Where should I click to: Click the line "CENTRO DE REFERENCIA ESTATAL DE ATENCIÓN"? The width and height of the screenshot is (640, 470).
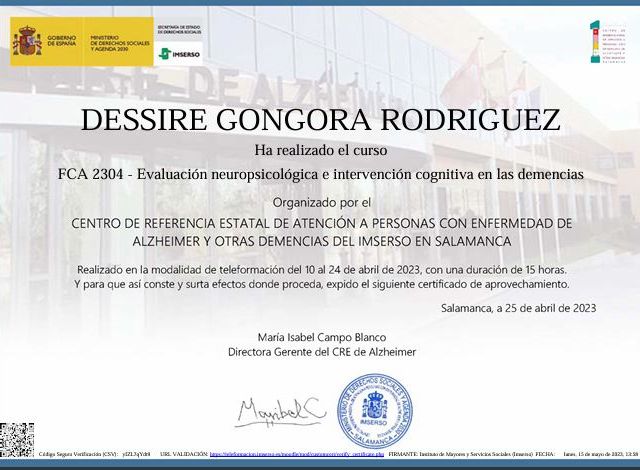[x=322, y=224]
